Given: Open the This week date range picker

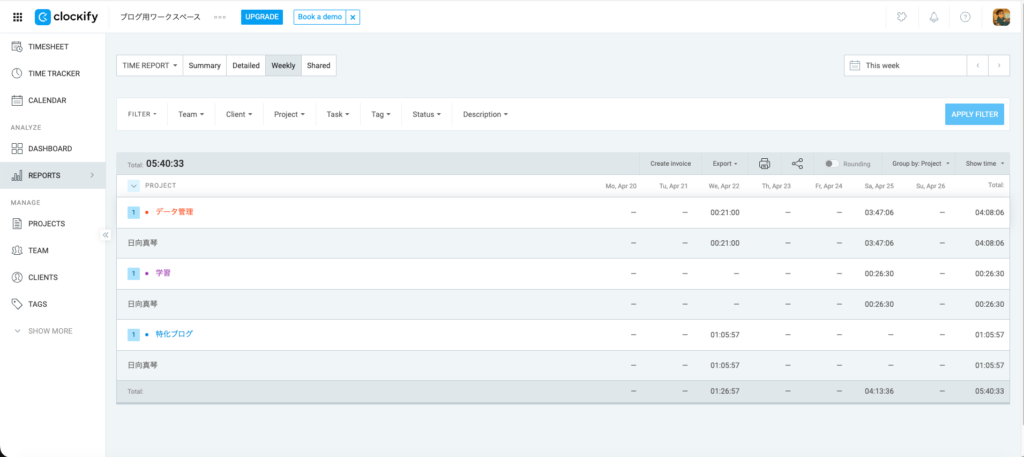Looking at the screenshot, I should 903,65.
